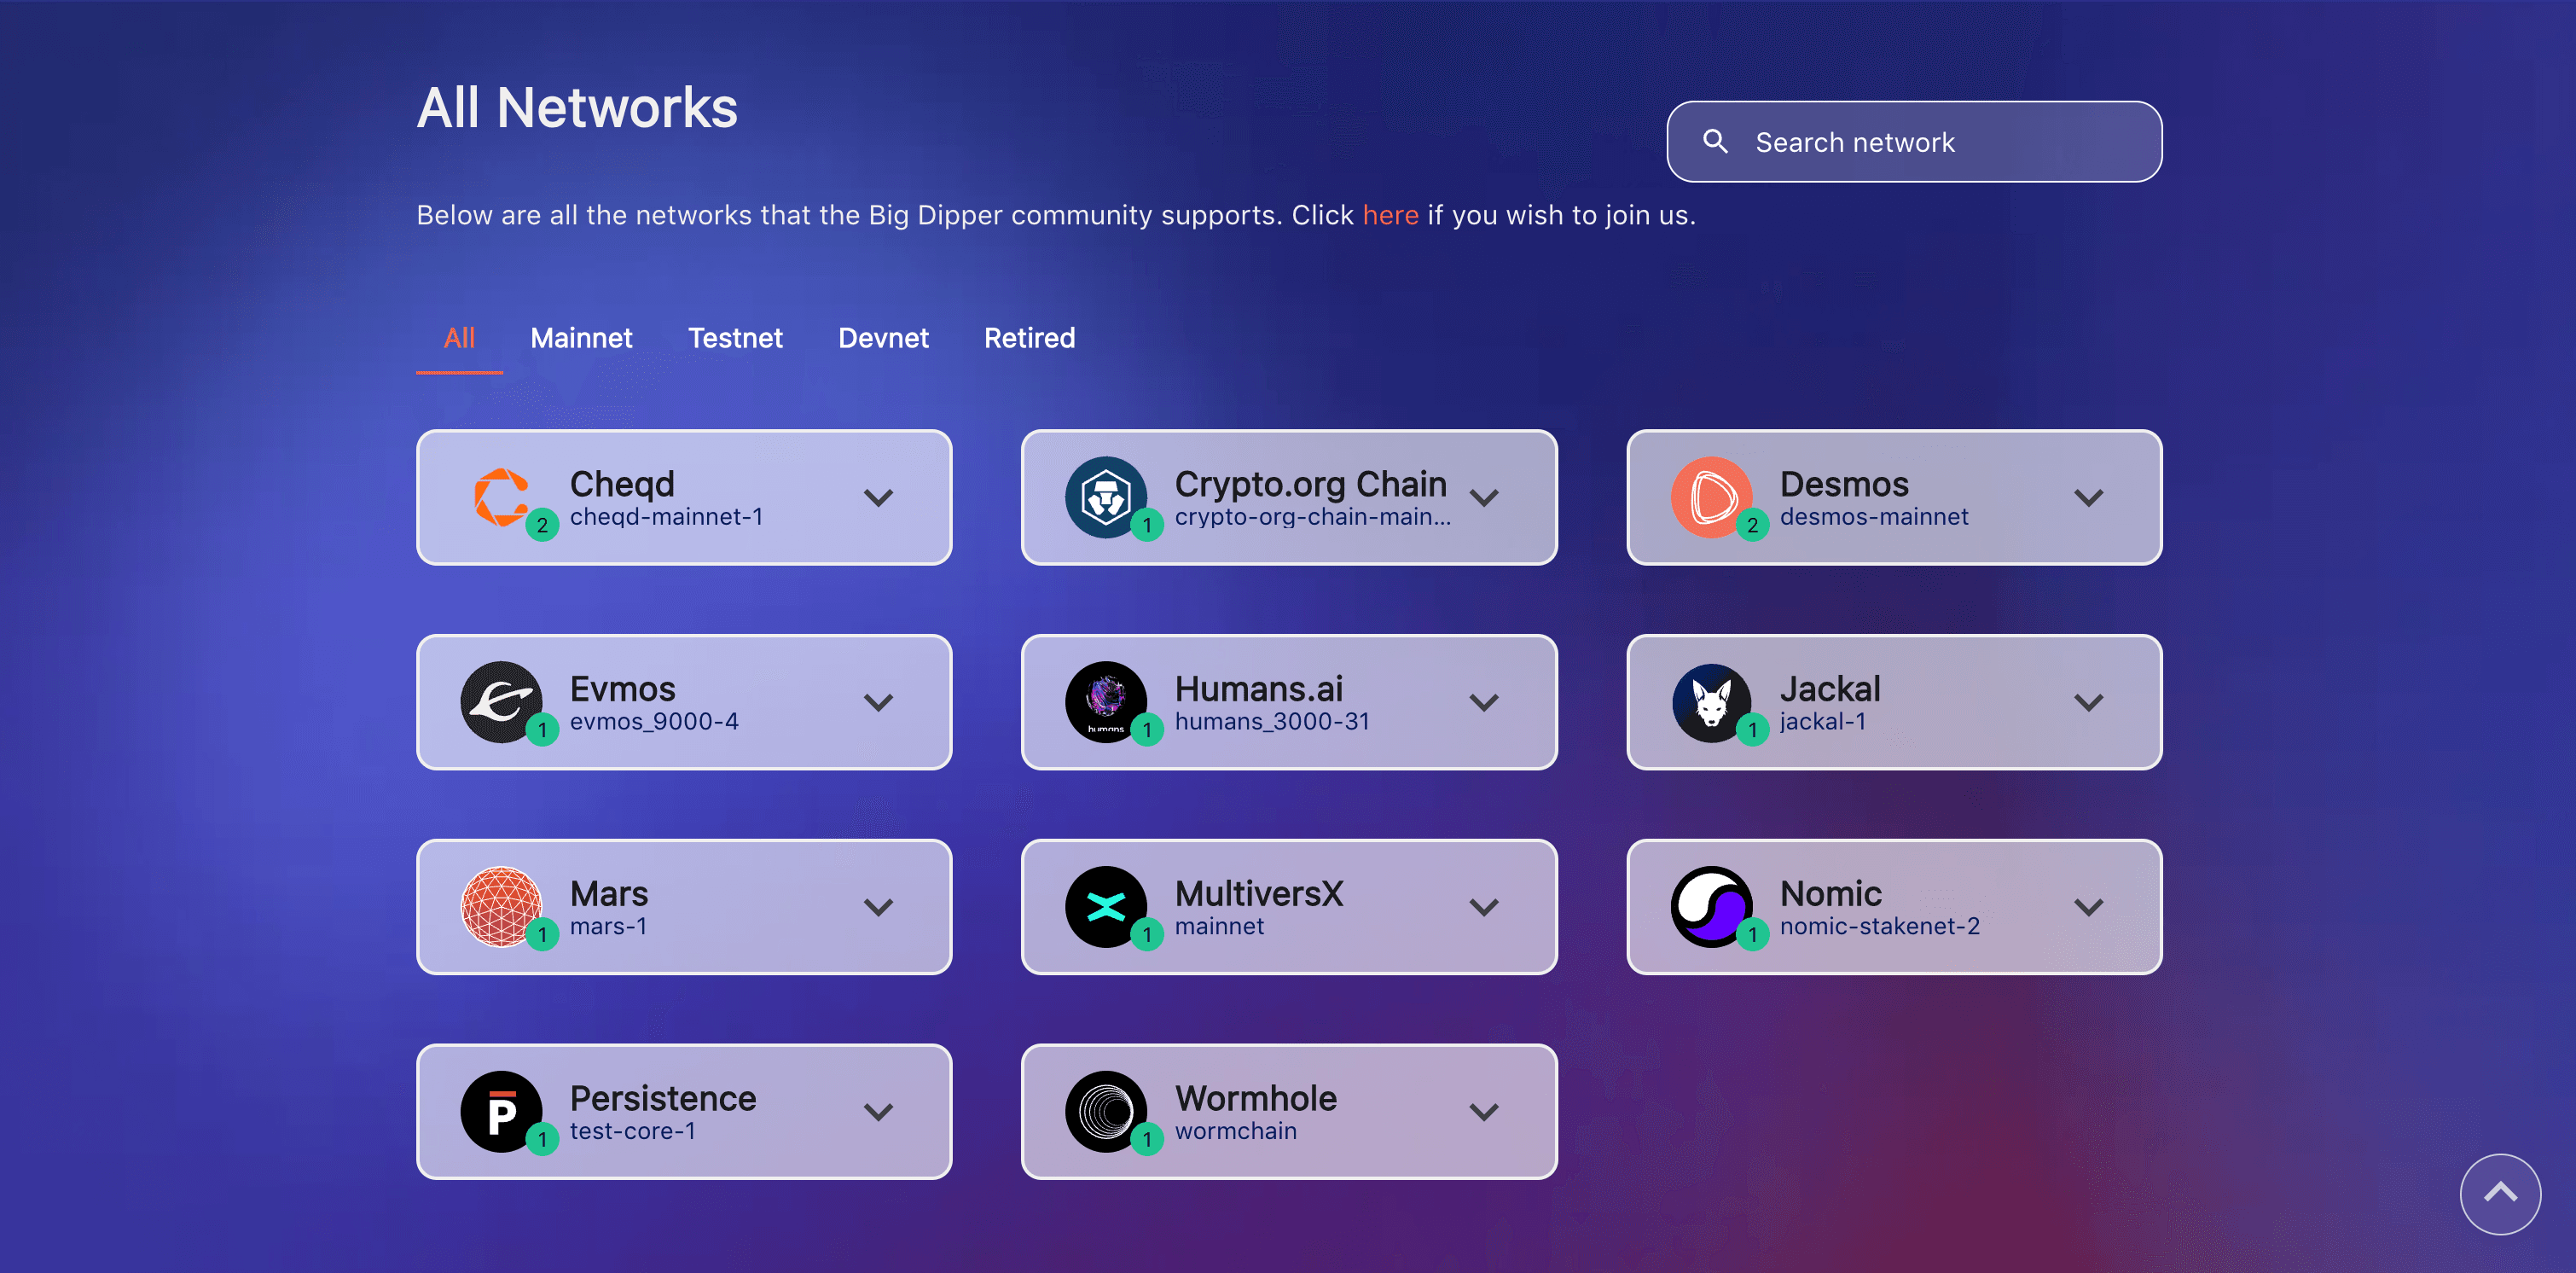The image size is (2576, 1273).
Task: Expand the Humans.ai network chevron
Action: [x=1484, y=703]
